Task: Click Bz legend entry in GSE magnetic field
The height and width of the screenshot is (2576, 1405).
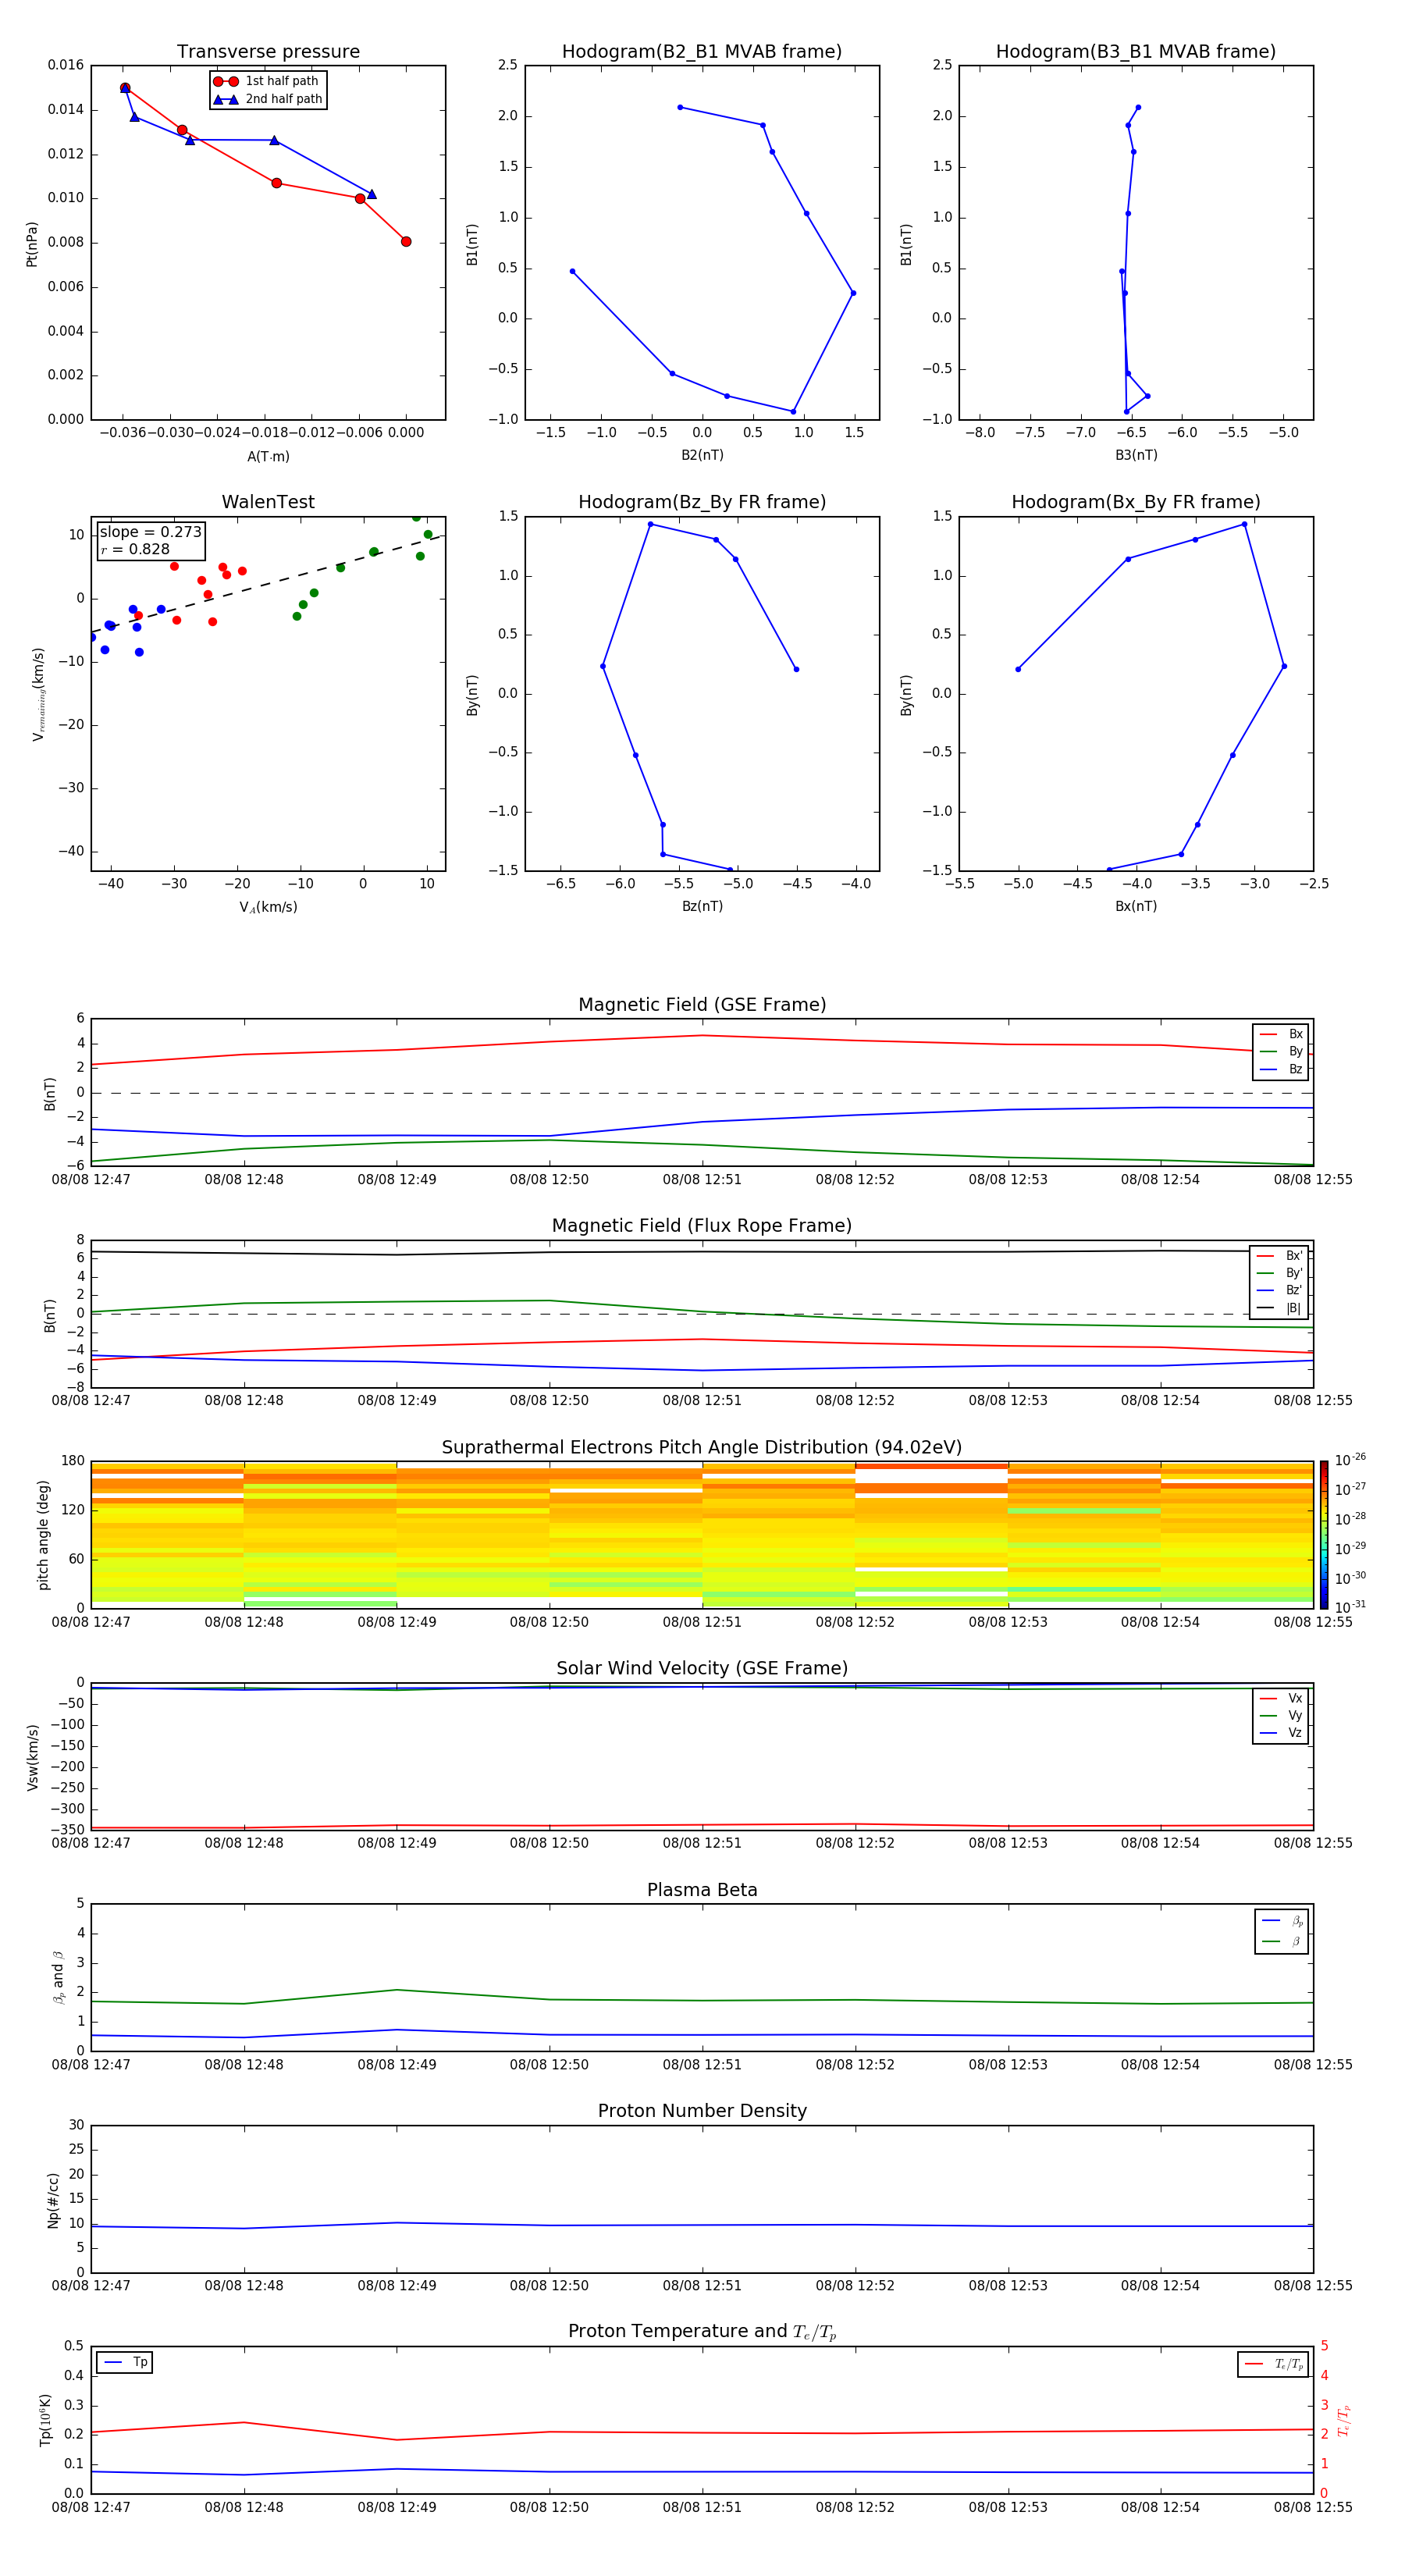Action: coord(1281,1069)
